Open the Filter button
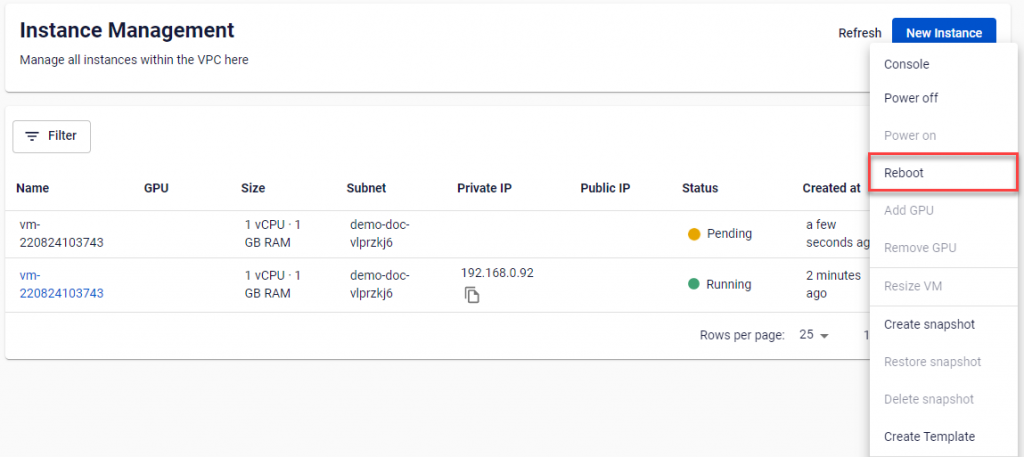The height and width of the screenshot is (457, 1024). pyautogui.click(x=52, y=136)
